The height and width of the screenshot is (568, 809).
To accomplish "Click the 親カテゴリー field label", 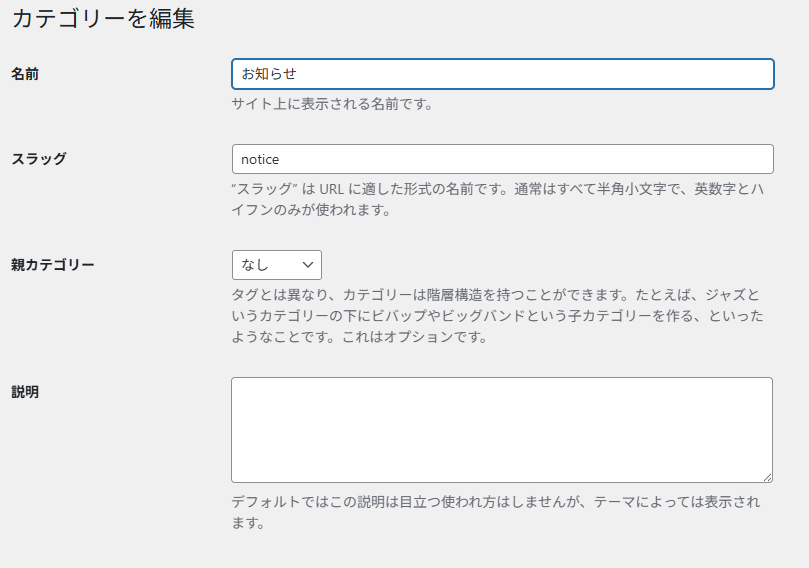I will point(53,265).
